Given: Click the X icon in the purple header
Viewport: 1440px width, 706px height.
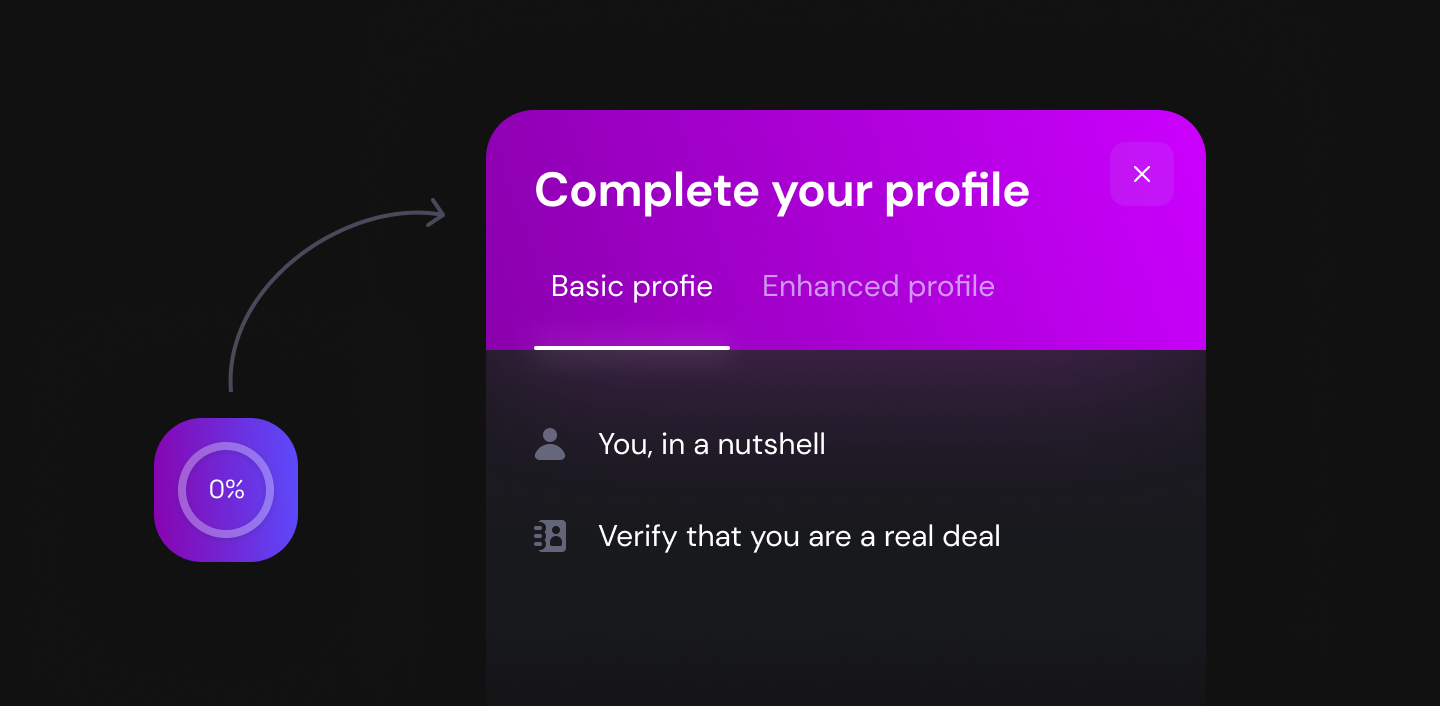Looking at the screenshot, I should coord(1141,174).
